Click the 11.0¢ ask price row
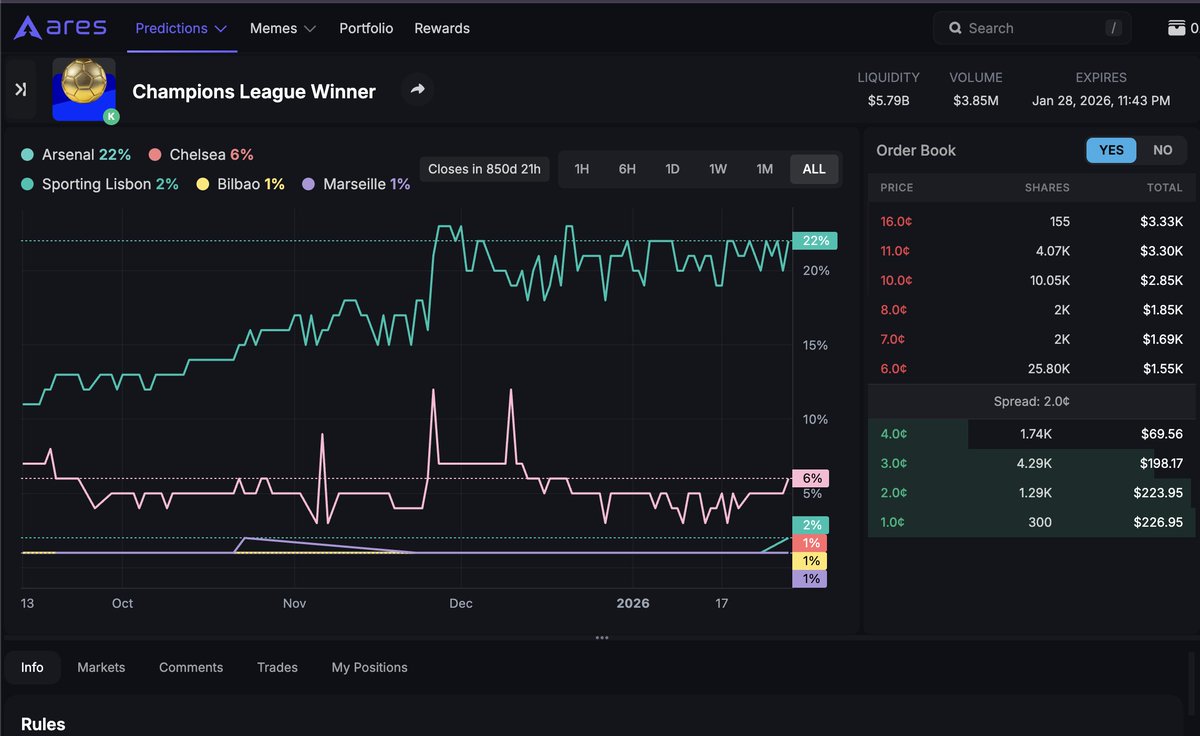Viewport: 1200px width, 736px height. (1031, 251)
